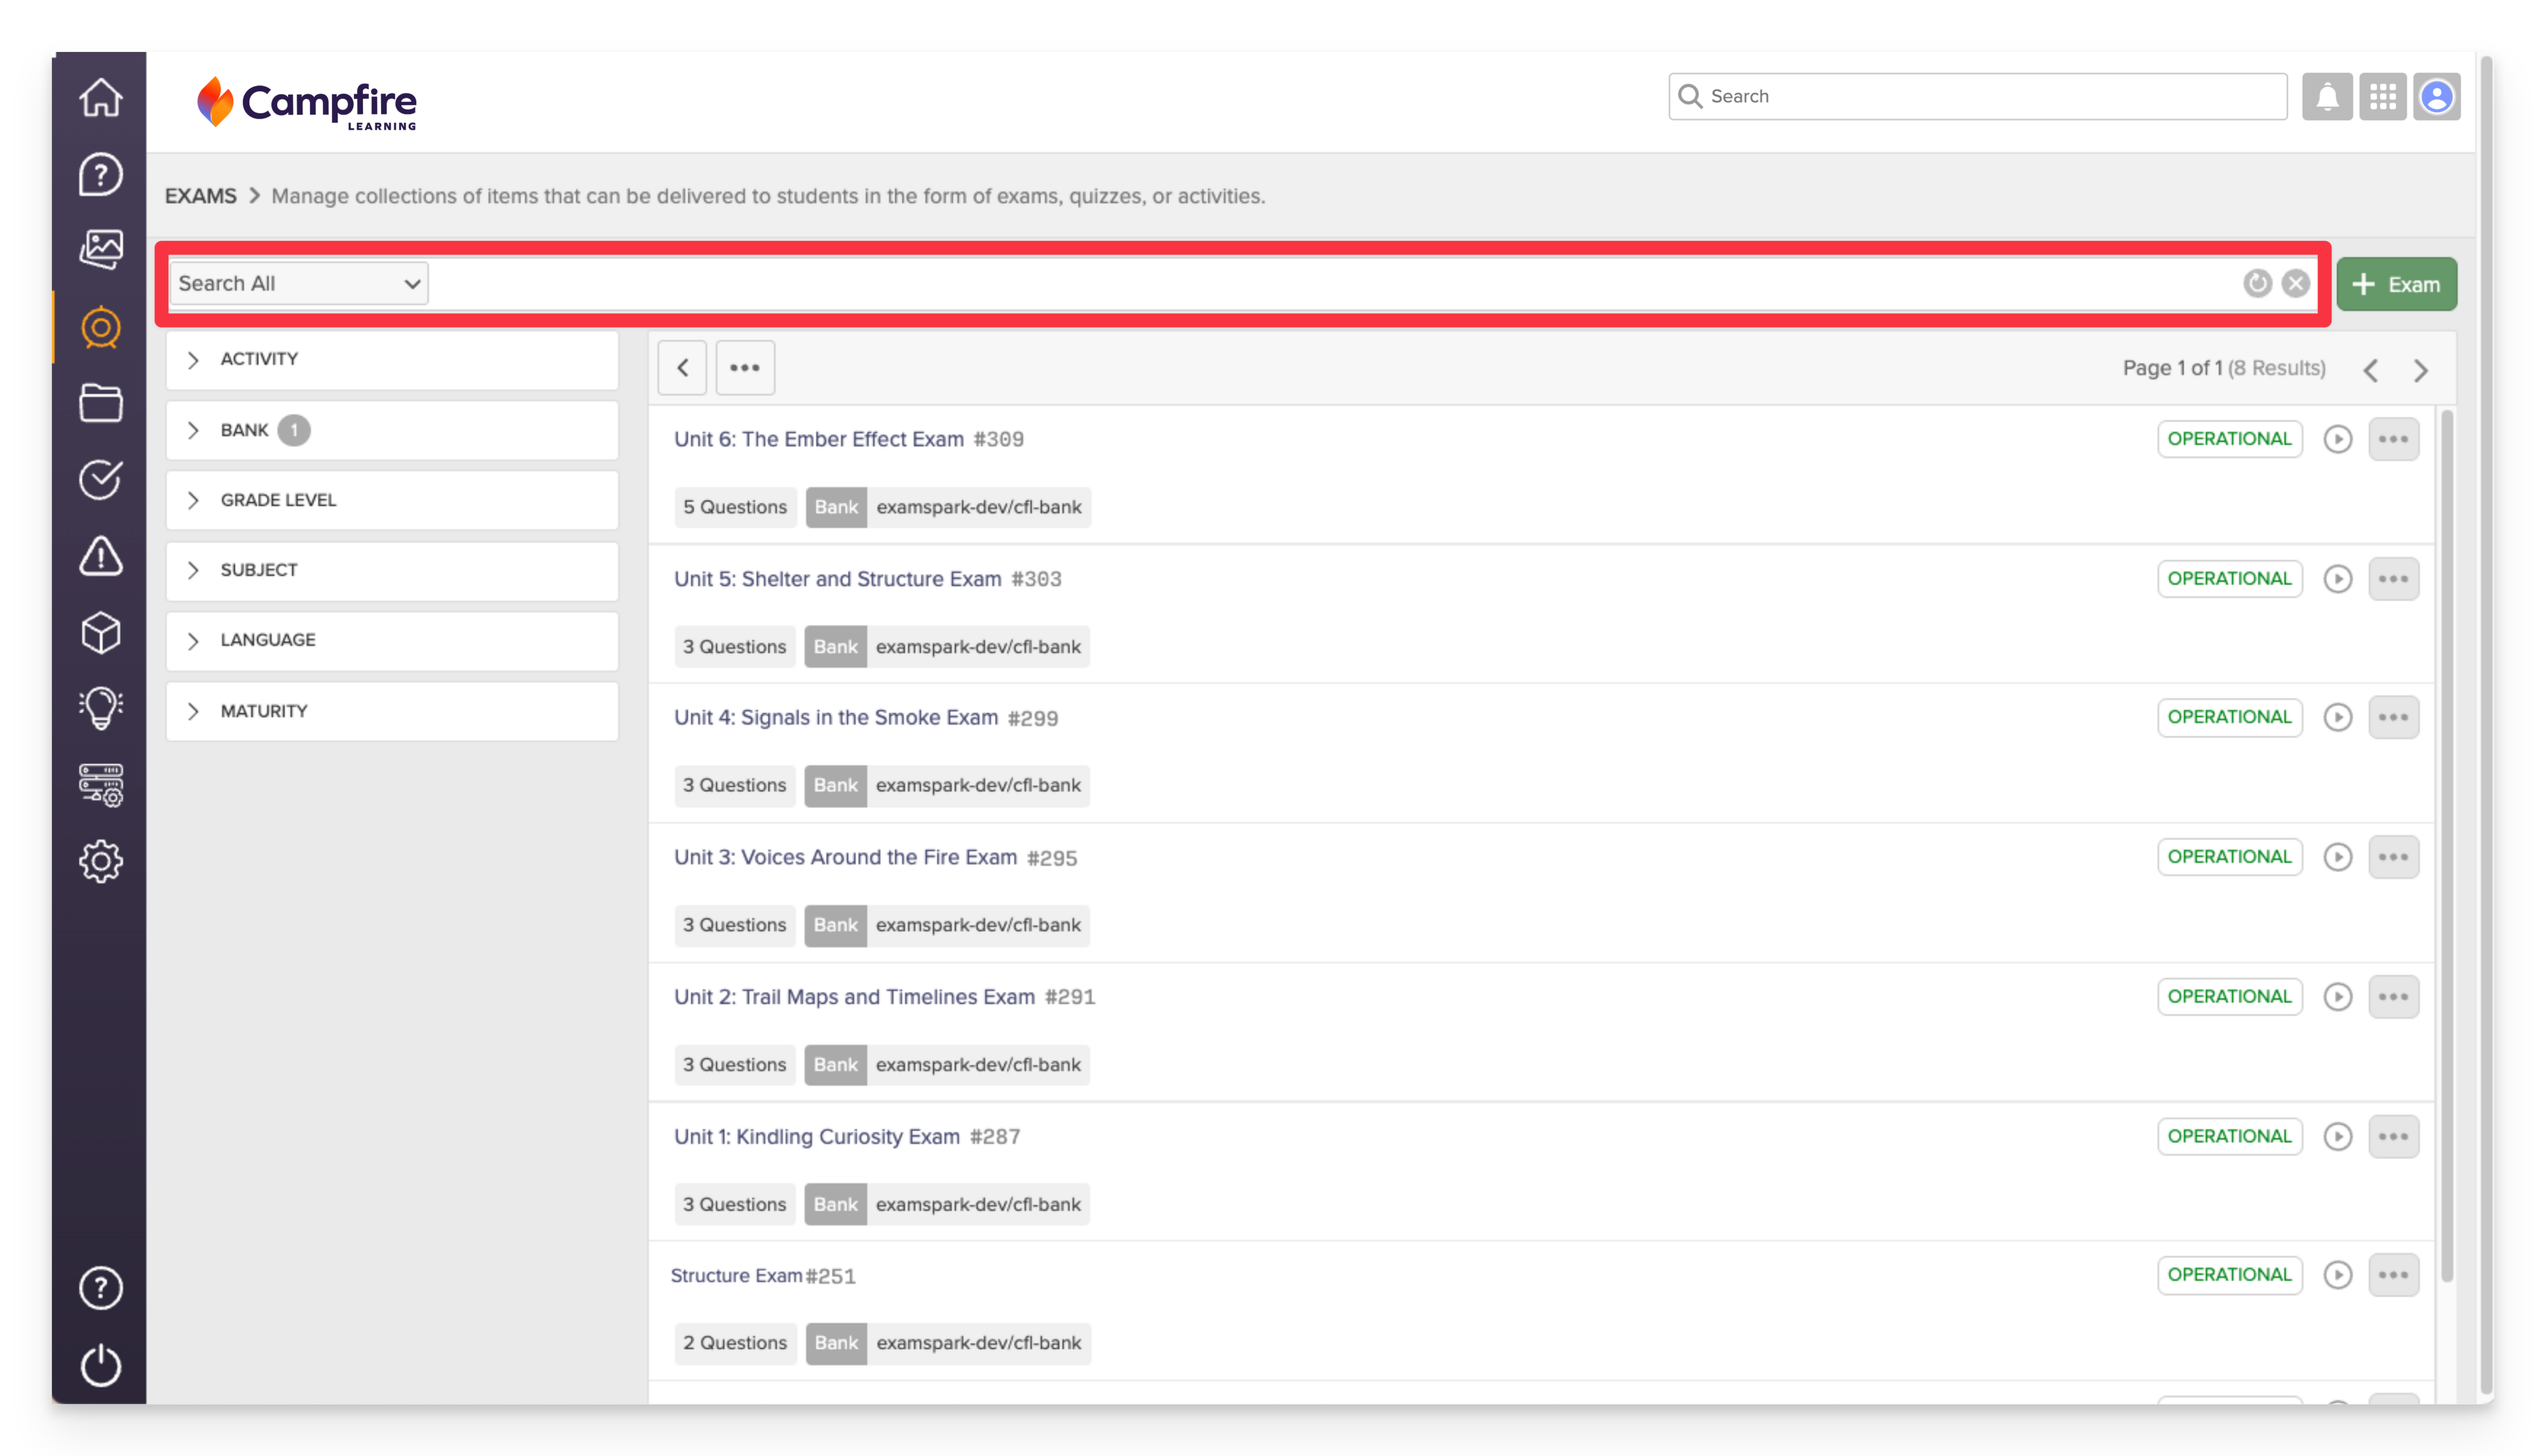Open the lightbulb sidebar icon
The width and height of the screenshot is (2546, 1456).
(x=100, y=708)
